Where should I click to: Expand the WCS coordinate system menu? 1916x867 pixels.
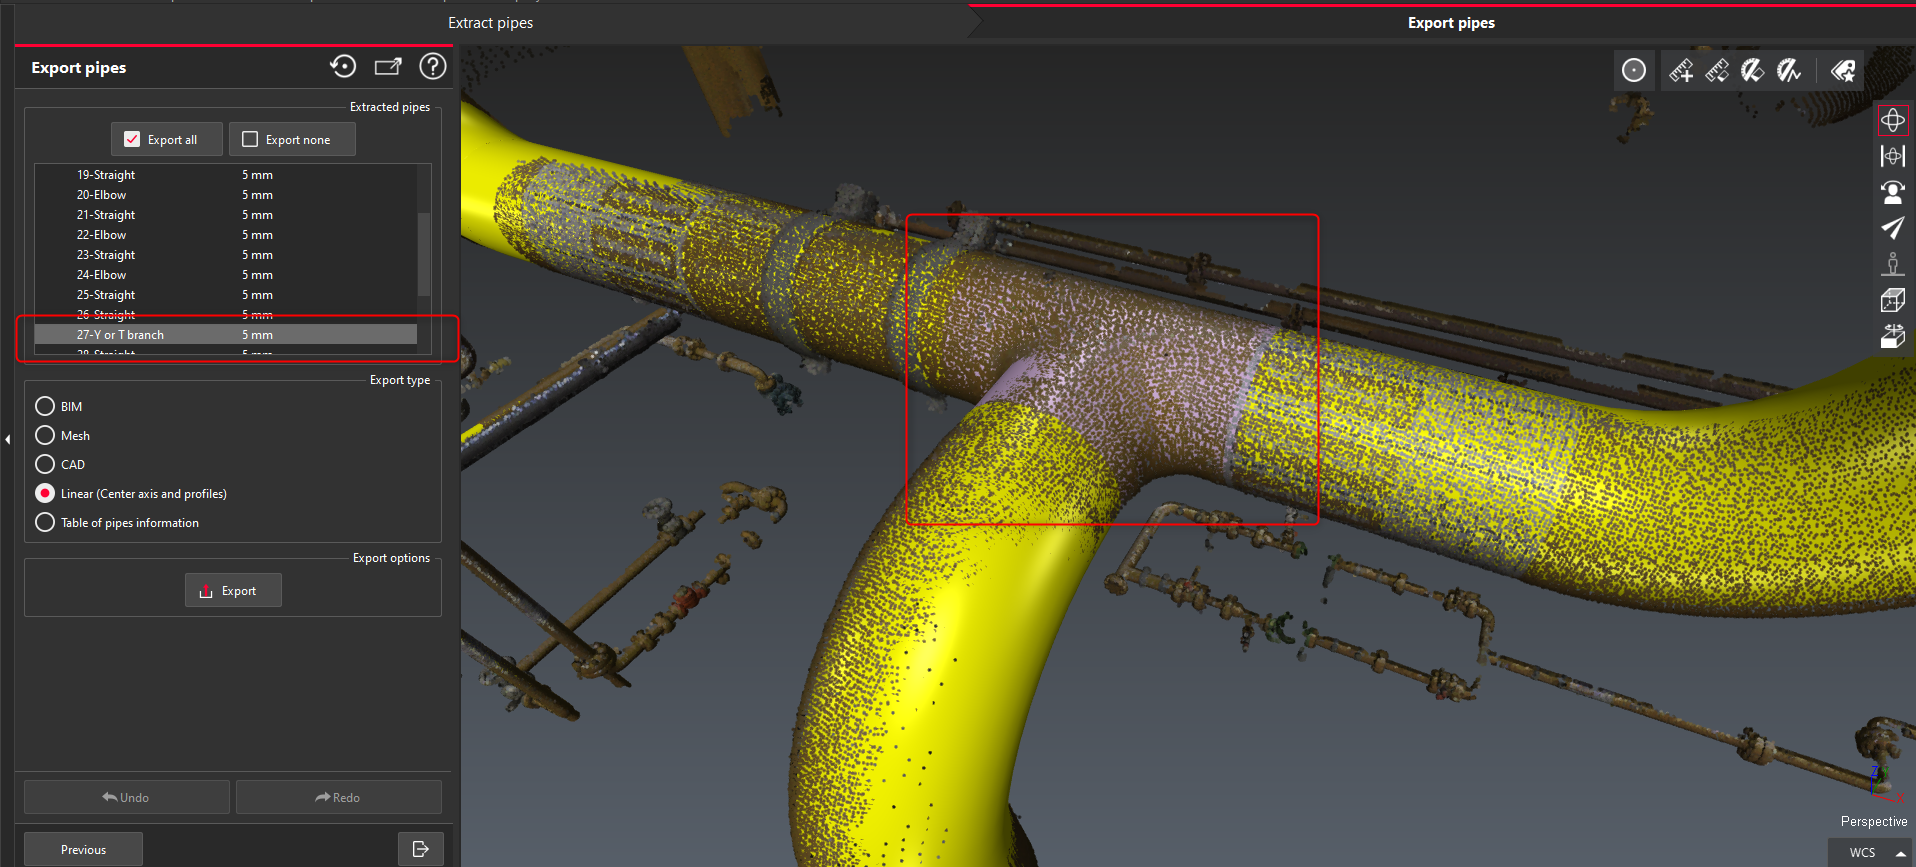(1900, 853)
